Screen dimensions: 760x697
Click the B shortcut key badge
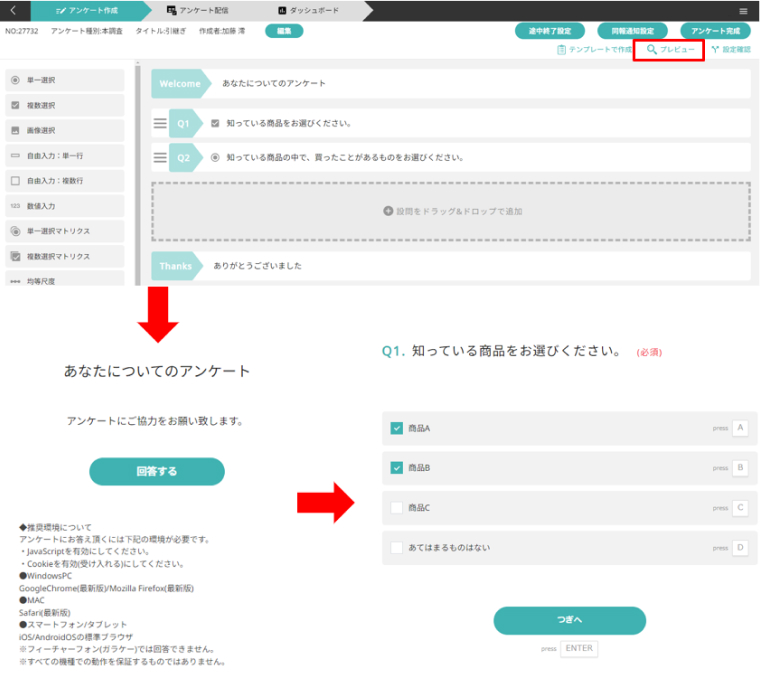pos(740,468)
